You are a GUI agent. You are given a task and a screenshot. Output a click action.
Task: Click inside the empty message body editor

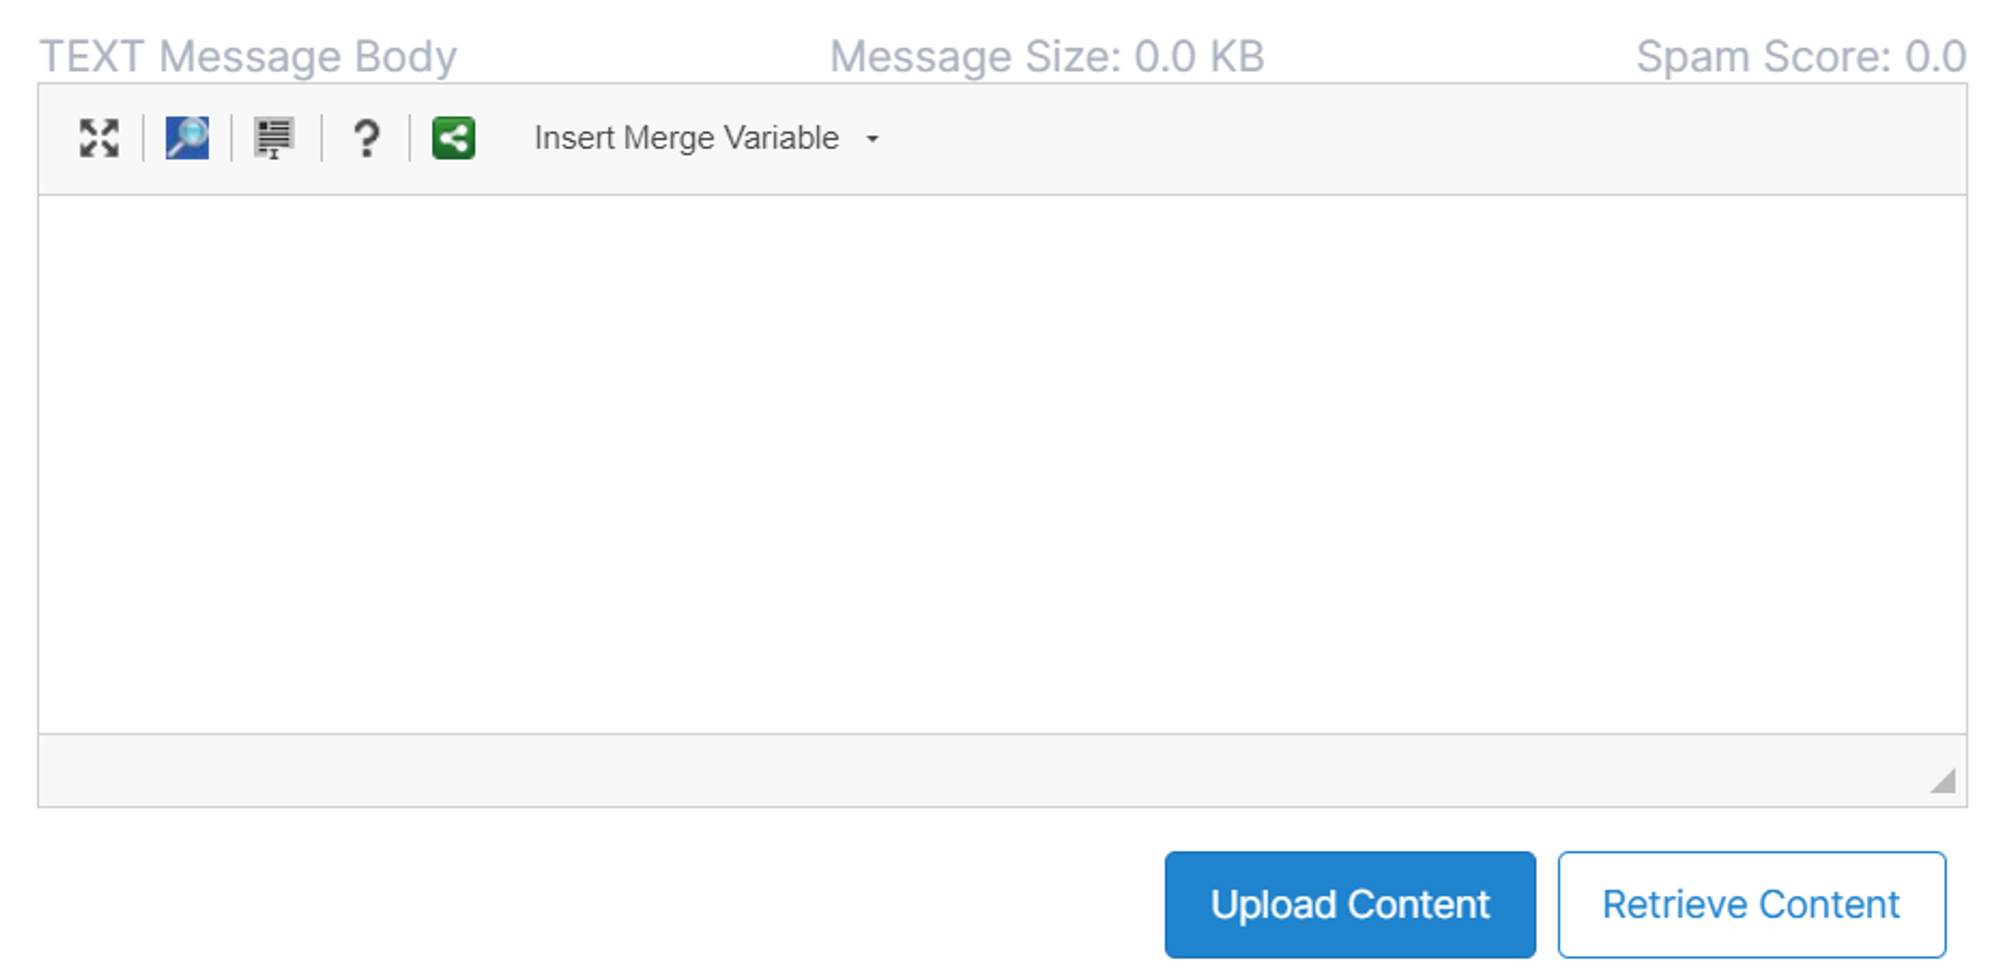coord(1000,464)
